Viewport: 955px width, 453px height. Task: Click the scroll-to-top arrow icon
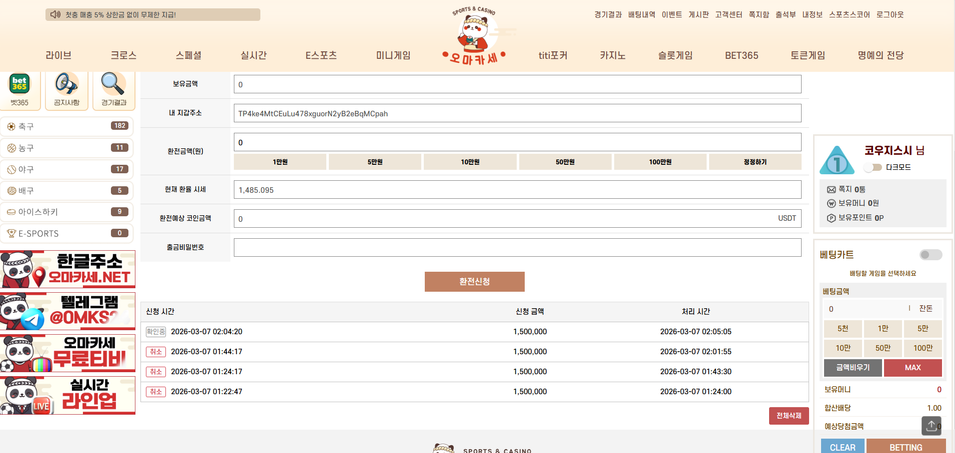(x=931, y=425)
